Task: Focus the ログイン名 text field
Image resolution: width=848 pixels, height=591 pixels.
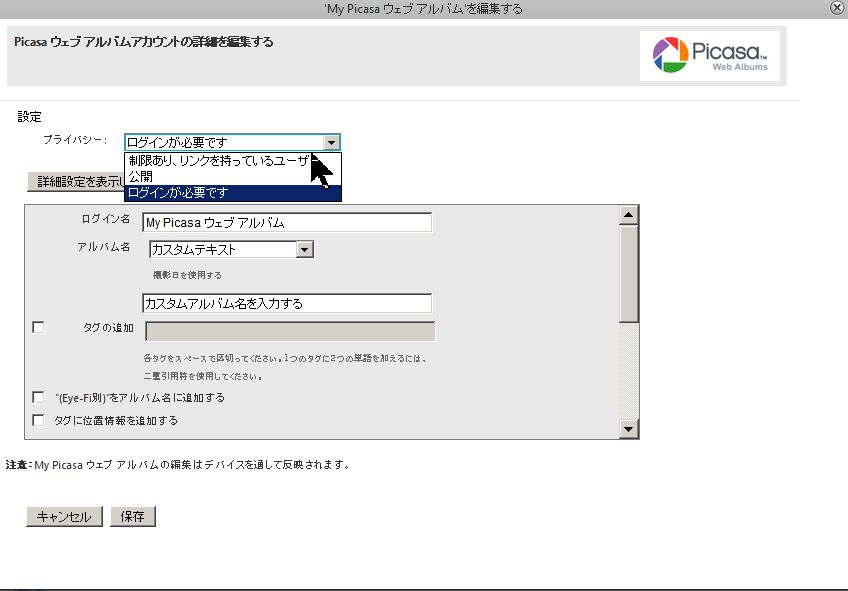Action: click(x=287, y=223)
